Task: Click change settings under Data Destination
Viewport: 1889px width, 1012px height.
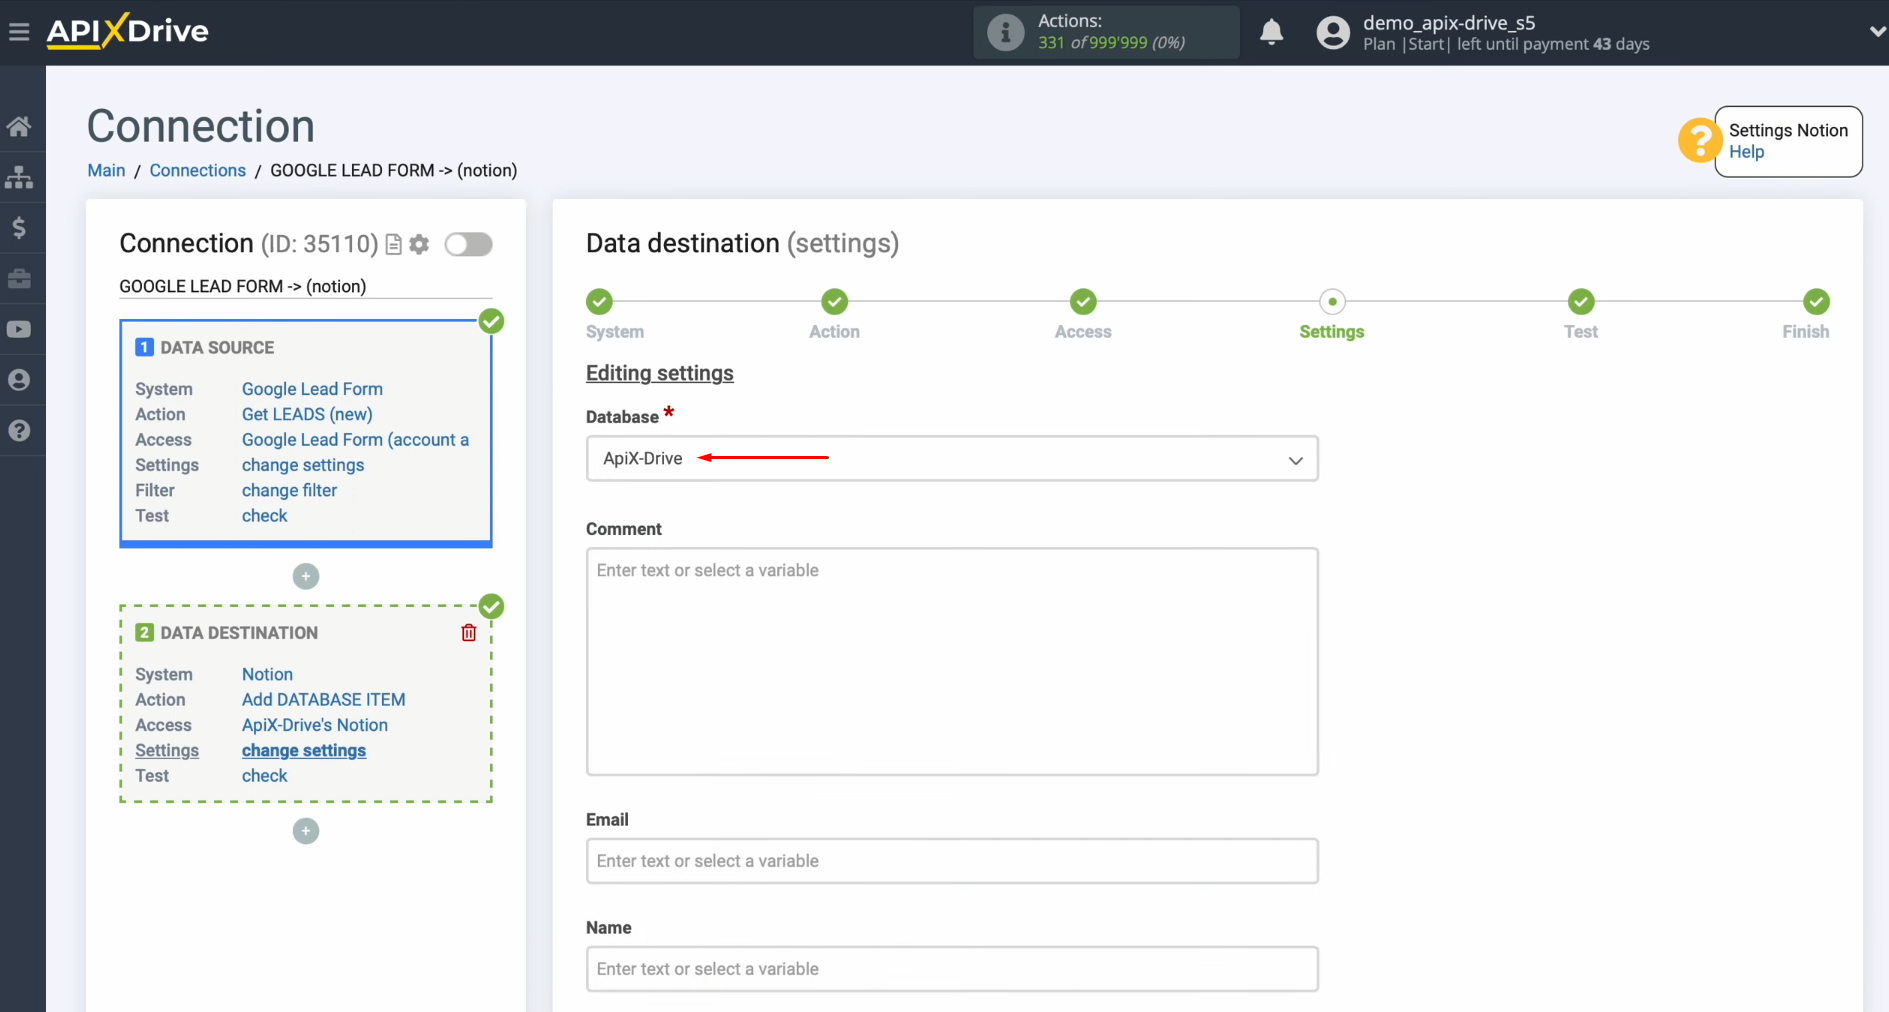Action: pos(303,750)
